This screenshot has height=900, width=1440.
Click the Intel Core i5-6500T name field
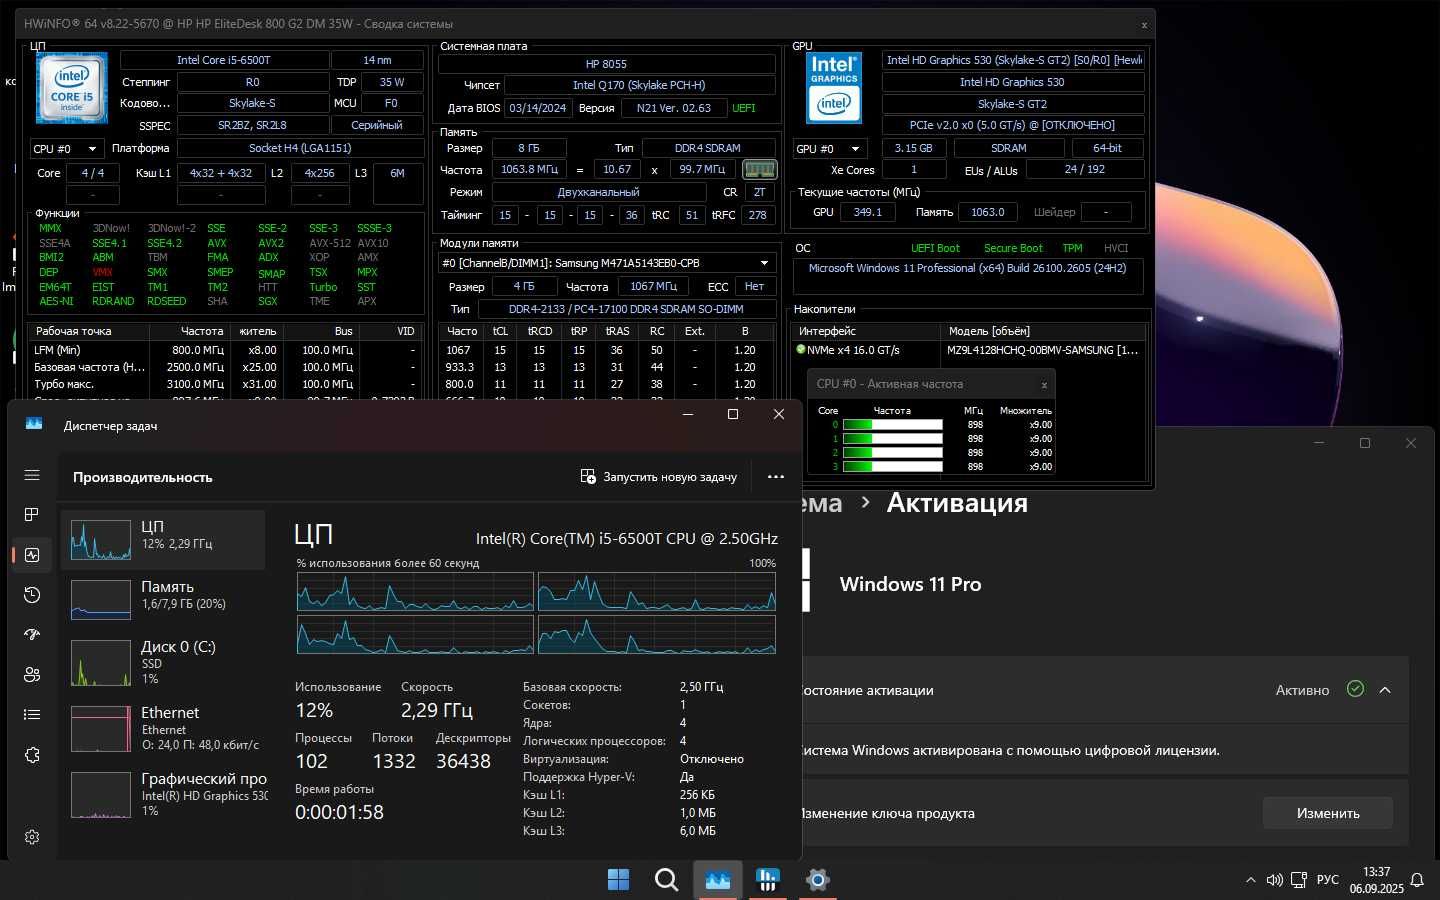(224, 60)
